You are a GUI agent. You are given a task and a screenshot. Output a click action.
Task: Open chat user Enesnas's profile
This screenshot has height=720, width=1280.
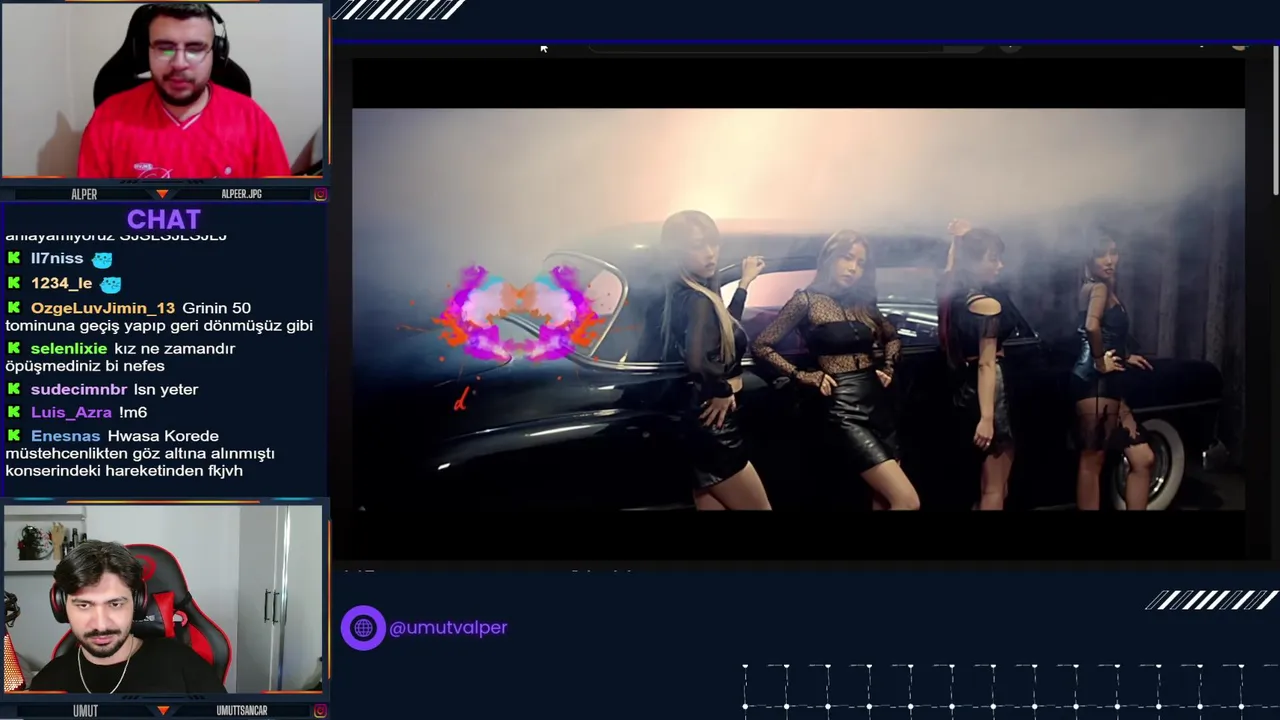coord(66,436)
